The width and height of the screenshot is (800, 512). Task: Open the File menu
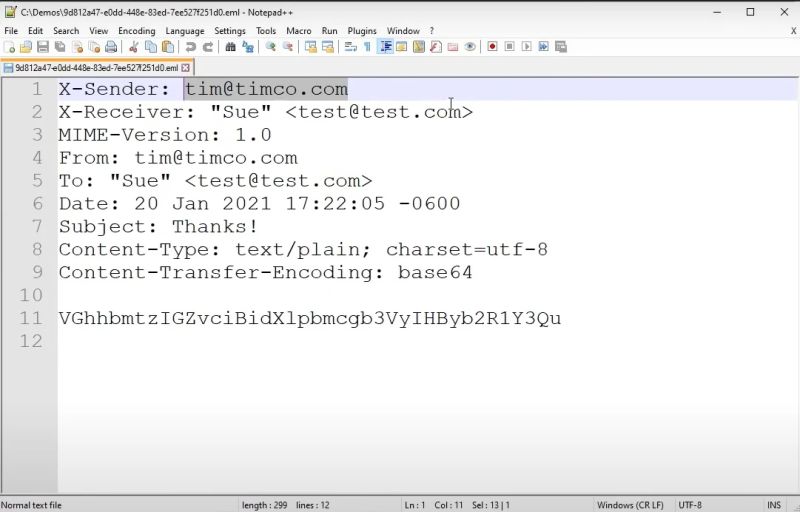tap(11, 31)
